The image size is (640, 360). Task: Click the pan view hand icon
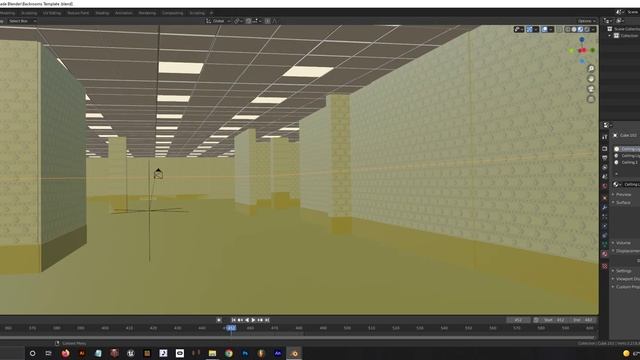(591, 78)
